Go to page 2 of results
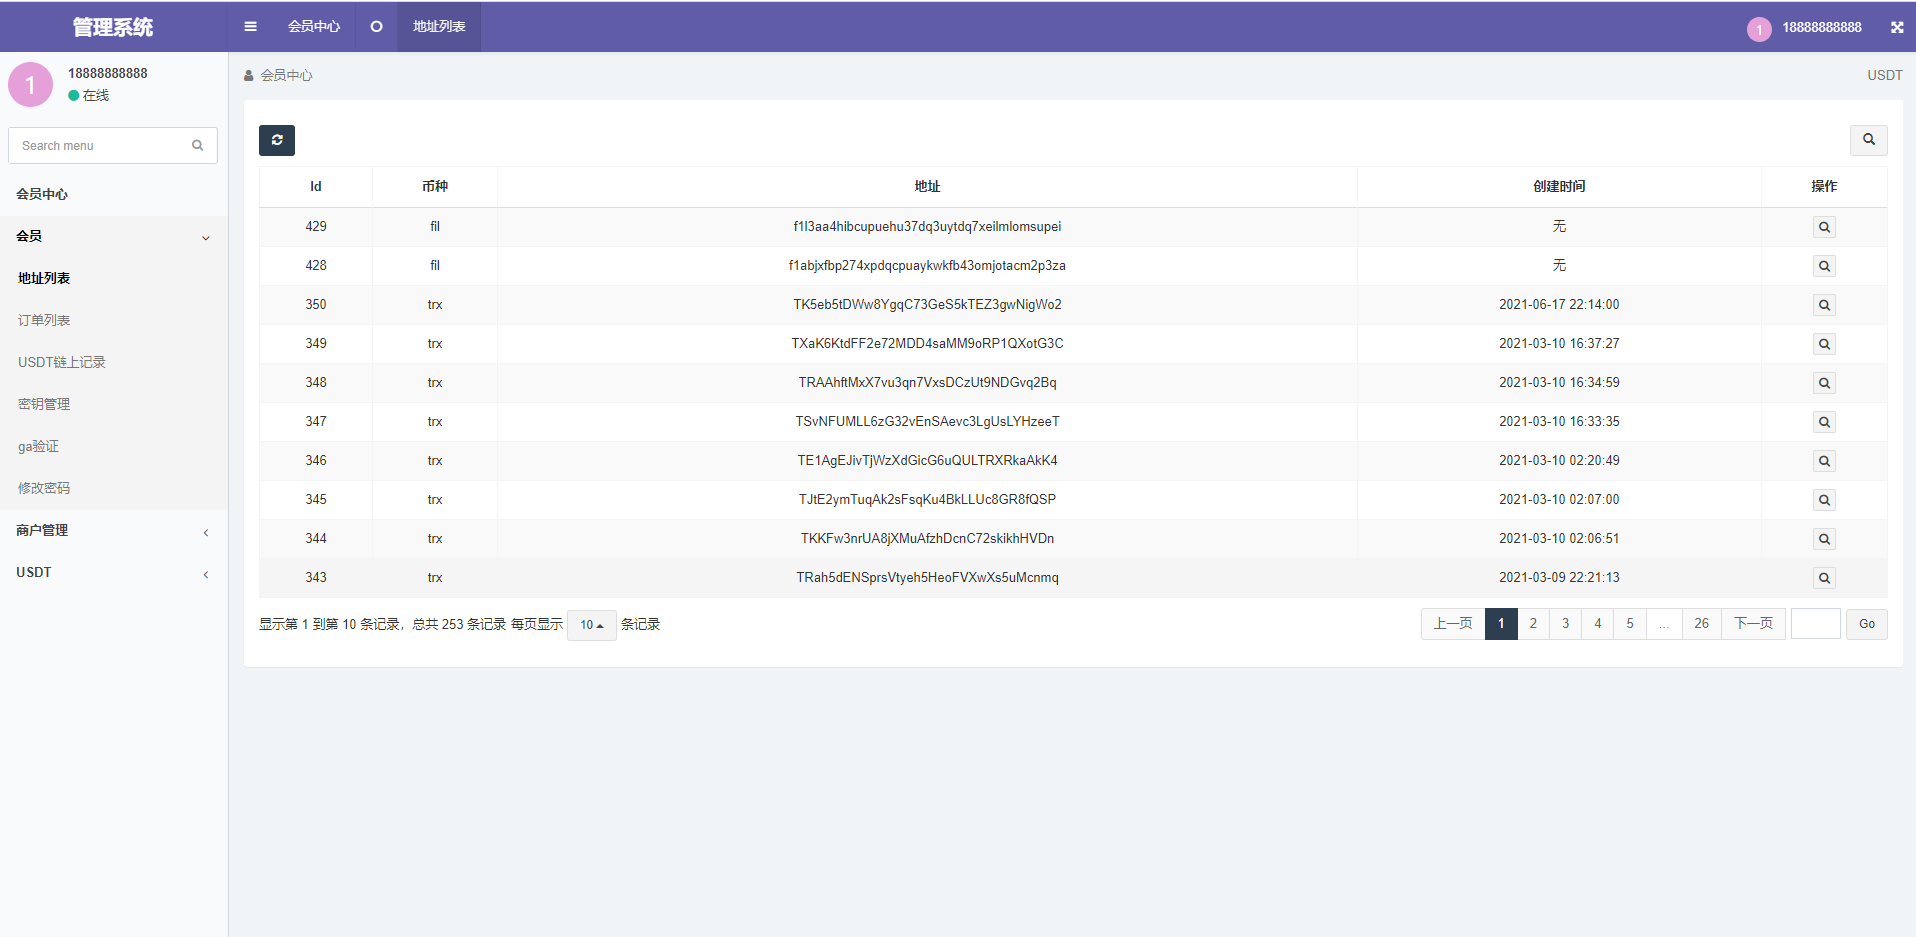 (x=1533, y=624)
